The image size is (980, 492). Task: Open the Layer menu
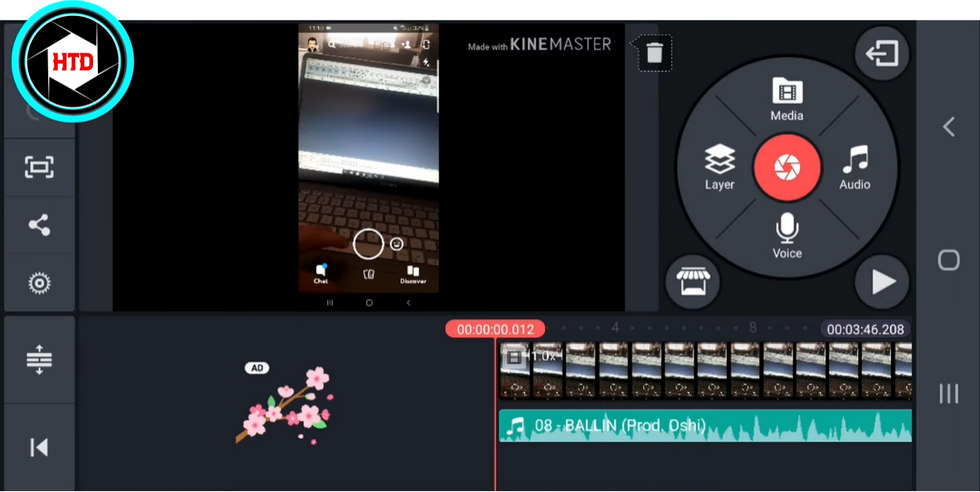(x=719, y=167)
